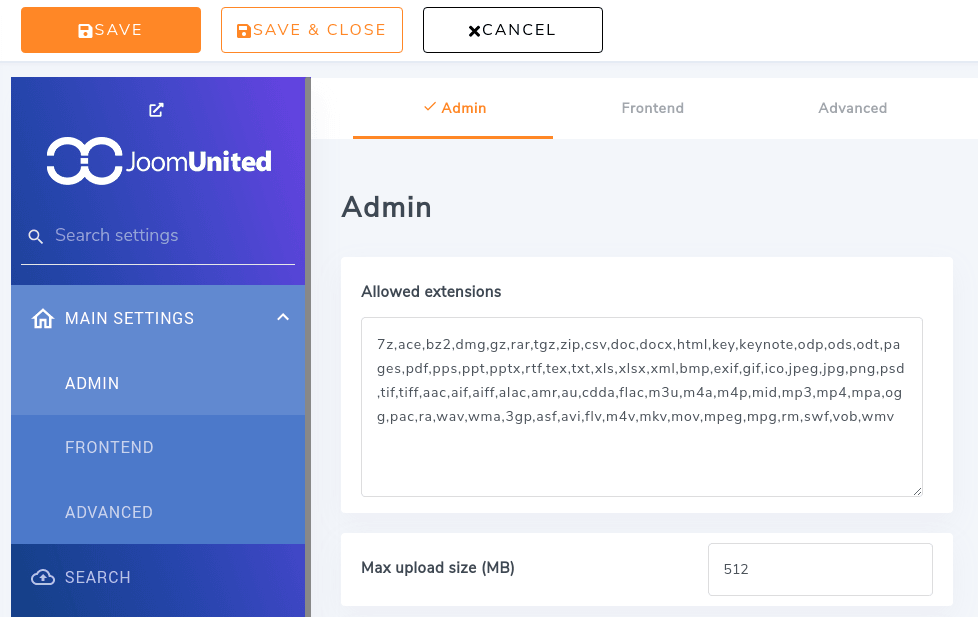Collapse the Main Settings chevron
Viewport: 978px width, 617px height.
tap(283, 318)
